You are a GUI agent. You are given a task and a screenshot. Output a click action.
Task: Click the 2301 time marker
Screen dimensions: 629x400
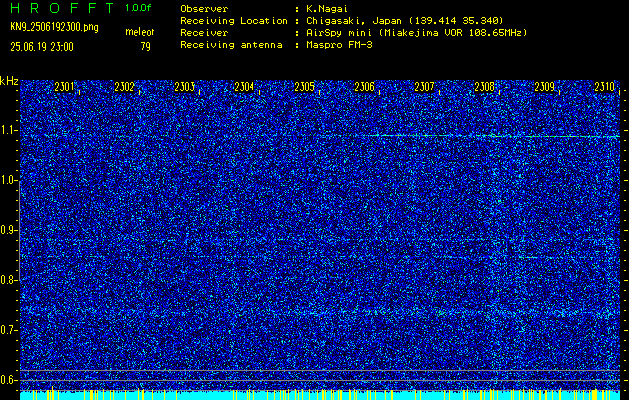pos(64,87)
